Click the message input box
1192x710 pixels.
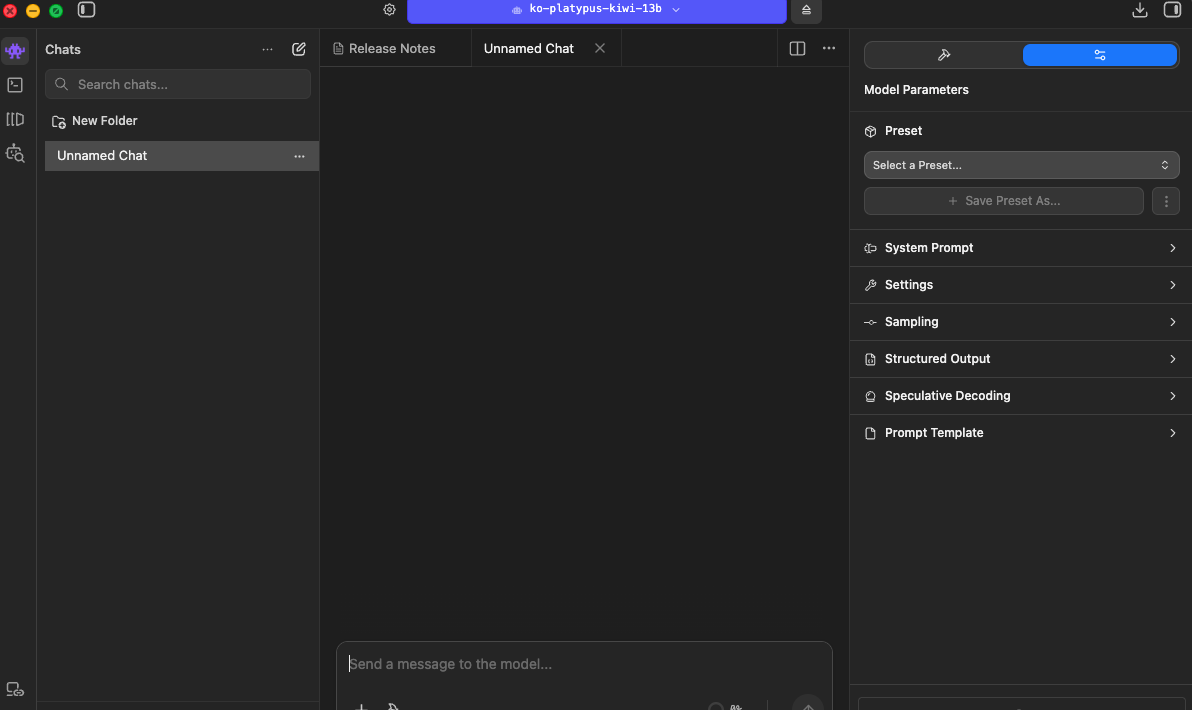pos(584,664)
